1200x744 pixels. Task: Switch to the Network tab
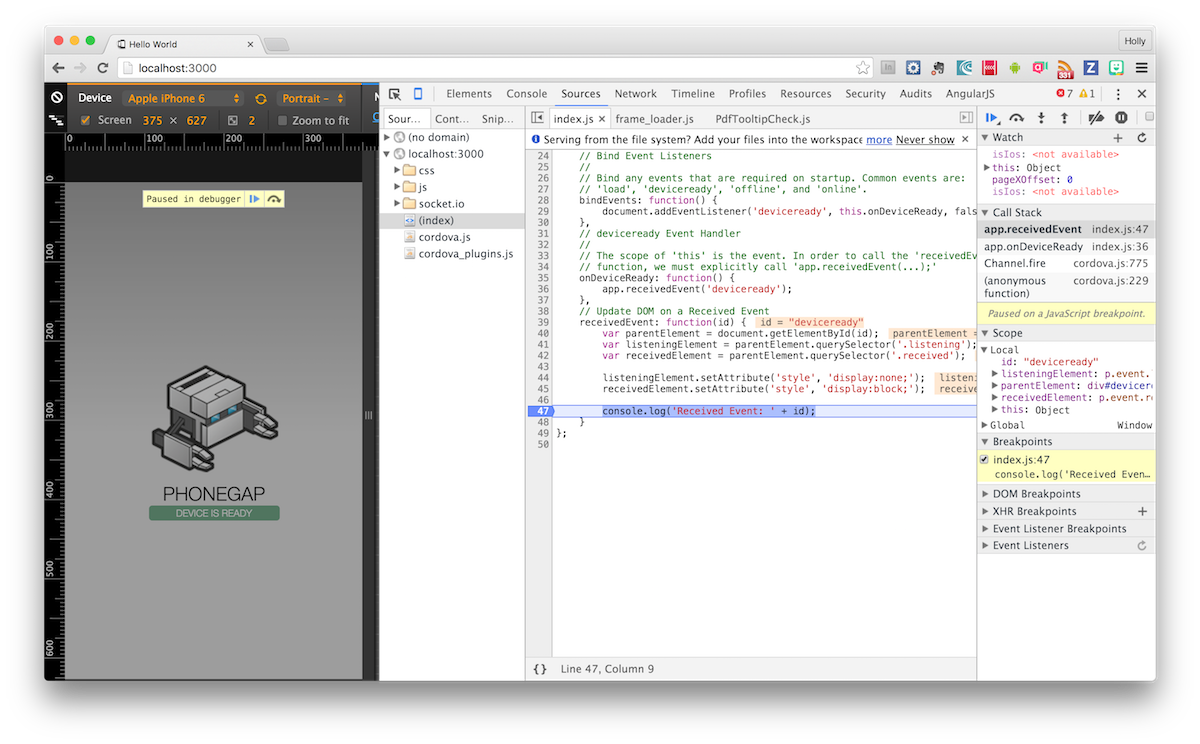tap(635, 94)
